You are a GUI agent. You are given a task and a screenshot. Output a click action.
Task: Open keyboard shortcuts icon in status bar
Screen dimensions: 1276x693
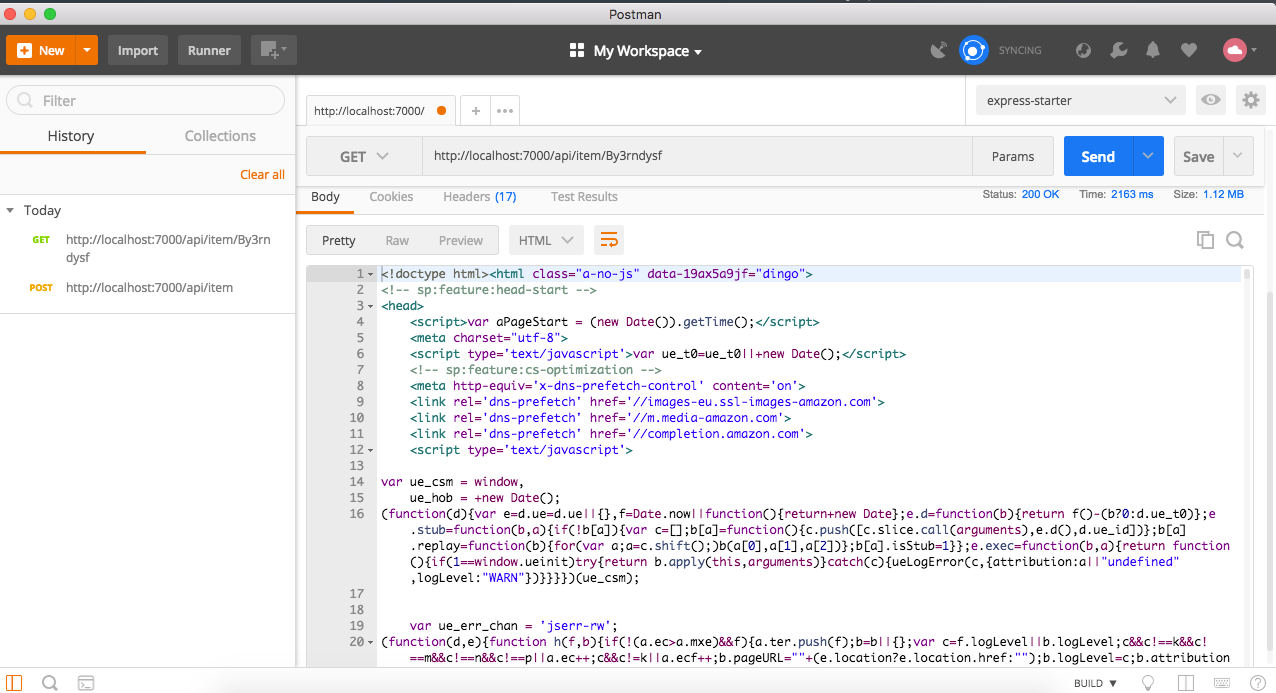pos(1222,683)
